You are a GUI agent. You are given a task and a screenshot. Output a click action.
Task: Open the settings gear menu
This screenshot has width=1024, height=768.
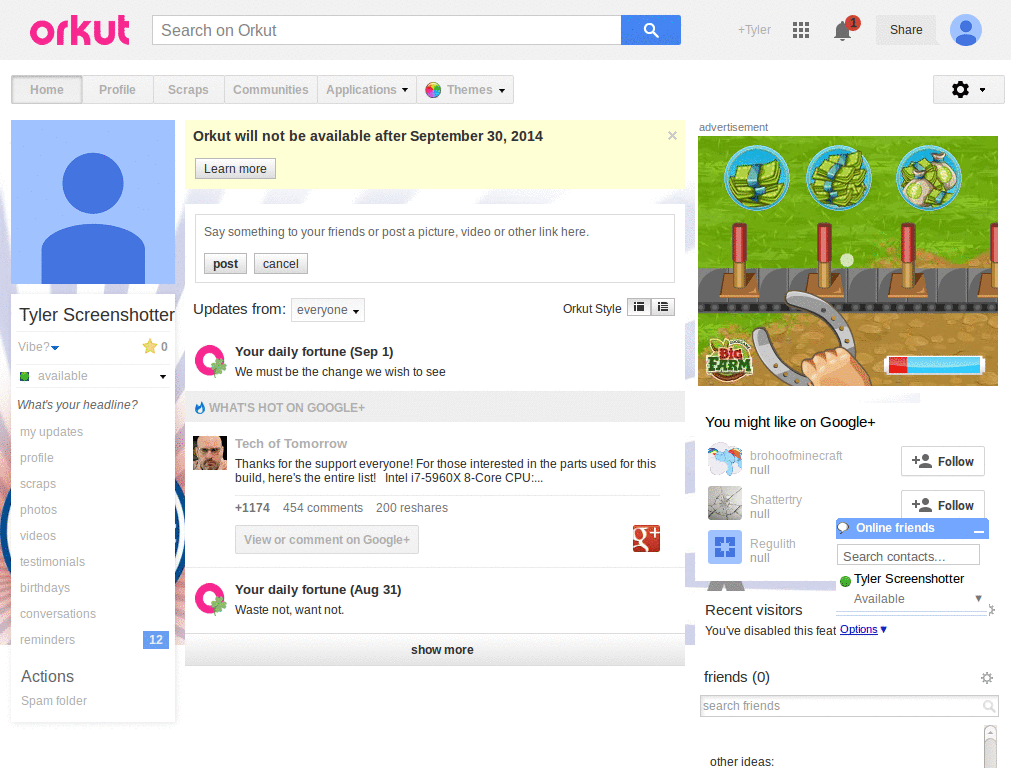pos(968,89)
